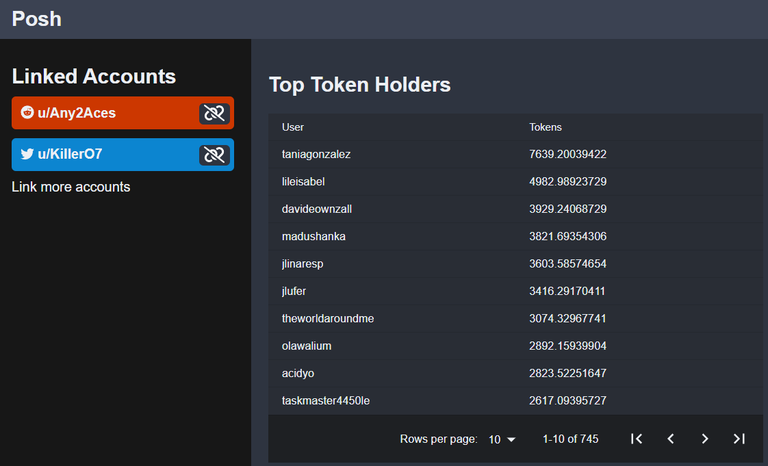Go to next page of holders
The height and width of the screenshot is (466, 768).
tap(704, 439)
